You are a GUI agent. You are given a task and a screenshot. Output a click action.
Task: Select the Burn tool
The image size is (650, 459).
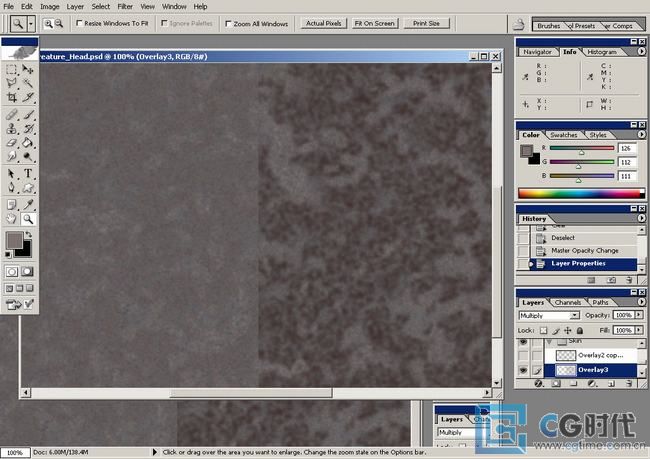point(27,156)
